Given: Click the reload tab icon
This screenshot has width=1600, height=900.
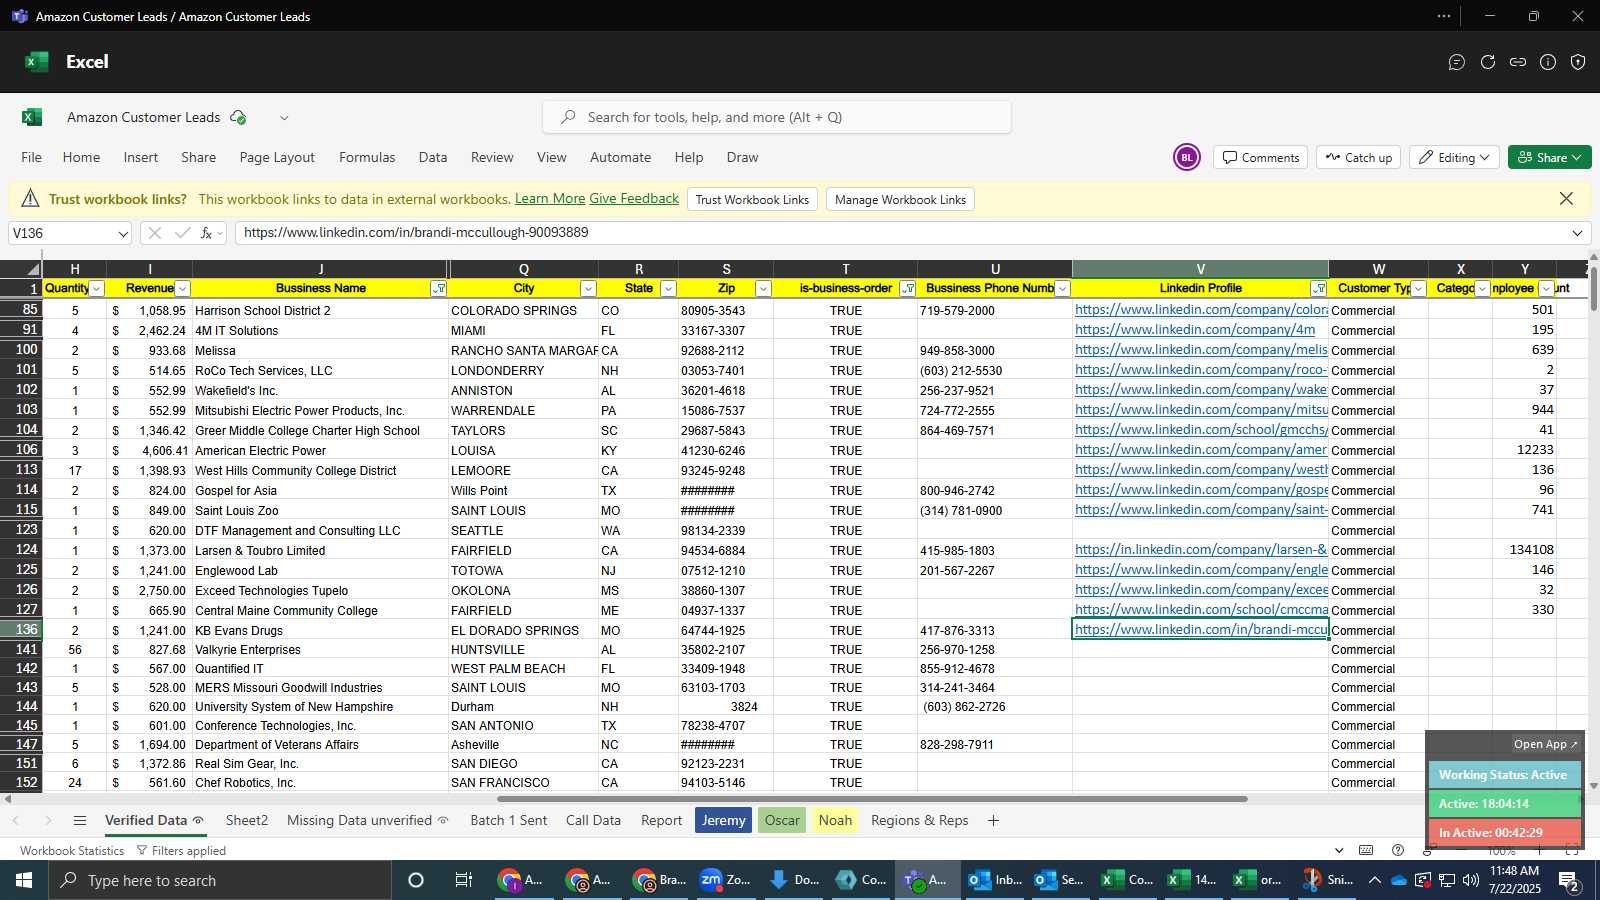Looking at the screenshot, I should coord(1488,62).
